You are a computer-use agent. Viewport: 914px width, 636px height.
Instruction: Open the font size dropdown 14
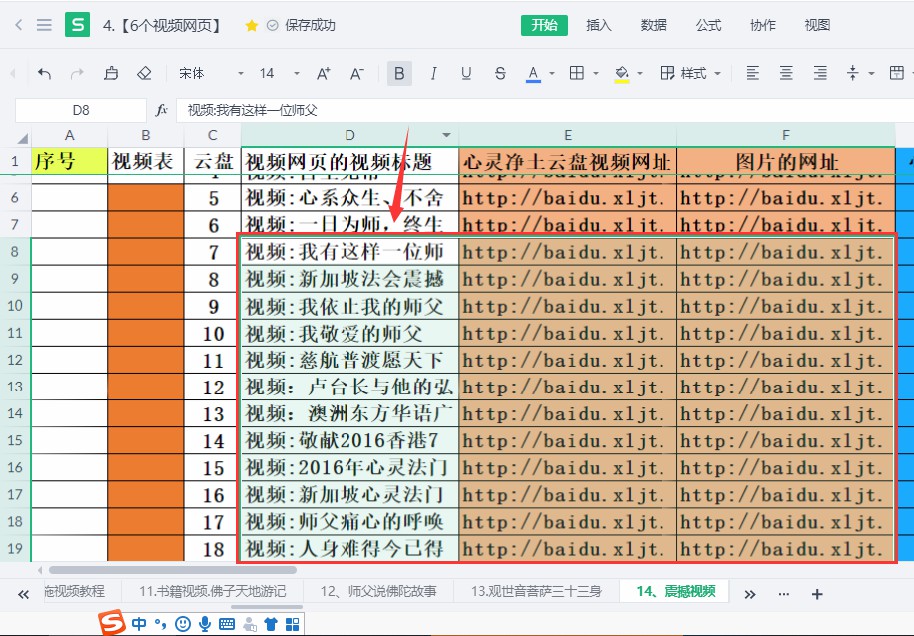[x=280, y=73]
